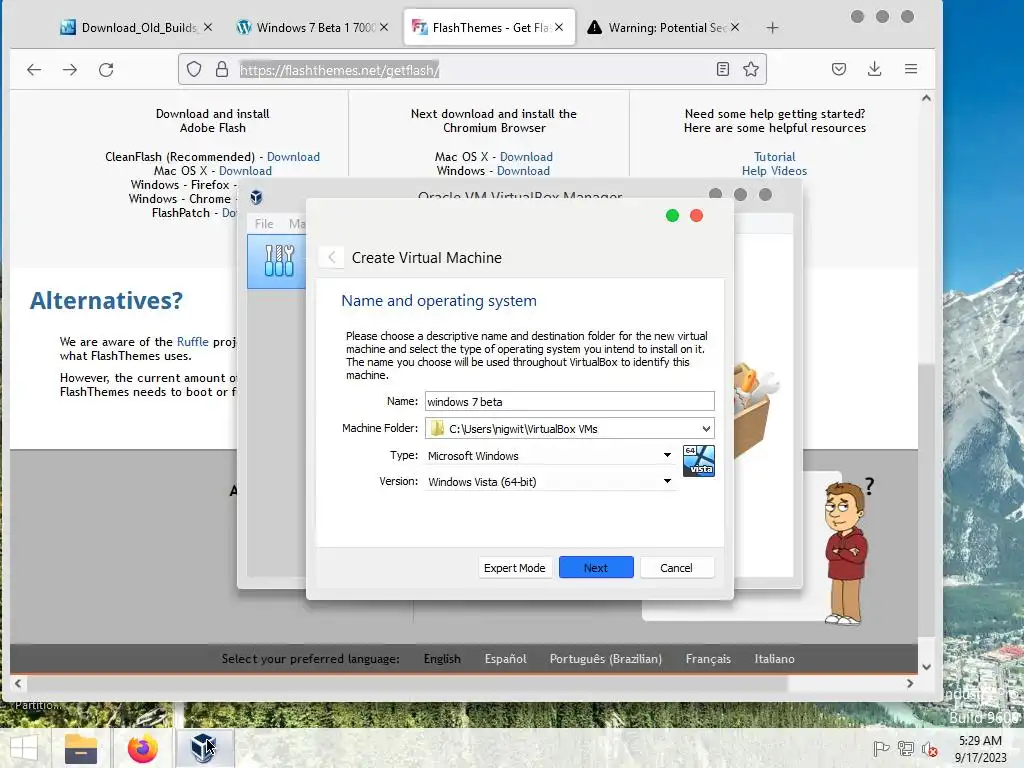Open Firefox hamburger menu
Screen dimensions: 1024x768
(x=911, y=69)
